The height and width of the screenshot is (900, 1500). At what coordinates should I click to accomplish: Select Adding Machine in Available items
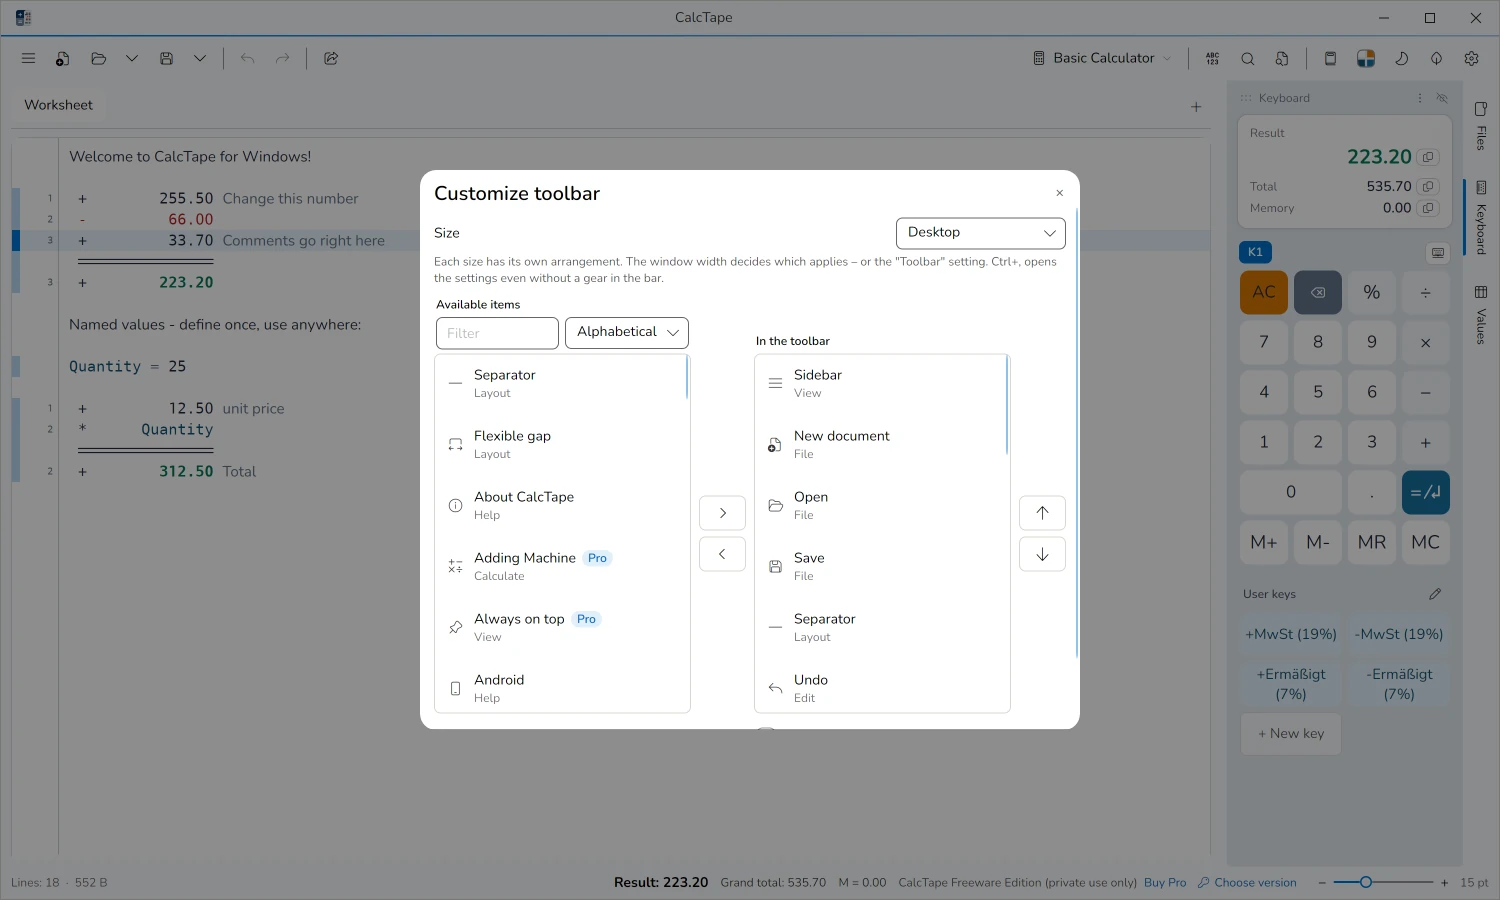[561, 566]
